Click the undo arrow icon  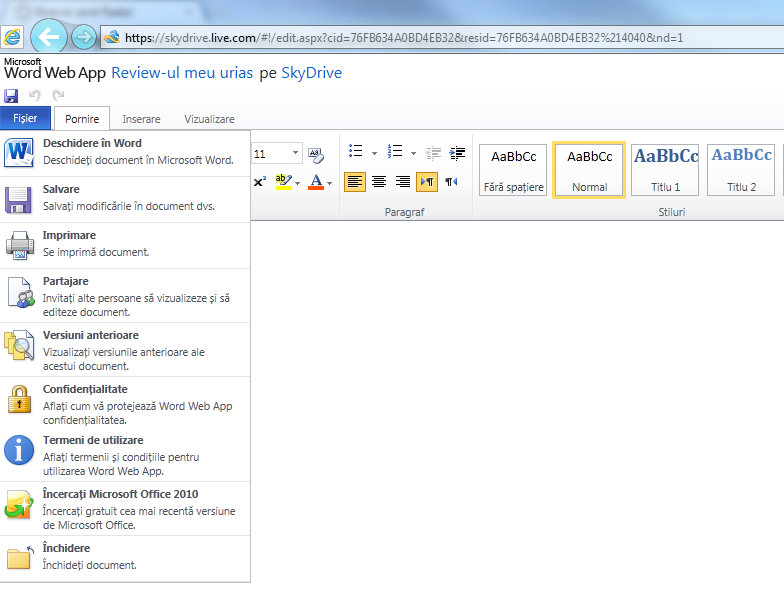coord(34,95)
